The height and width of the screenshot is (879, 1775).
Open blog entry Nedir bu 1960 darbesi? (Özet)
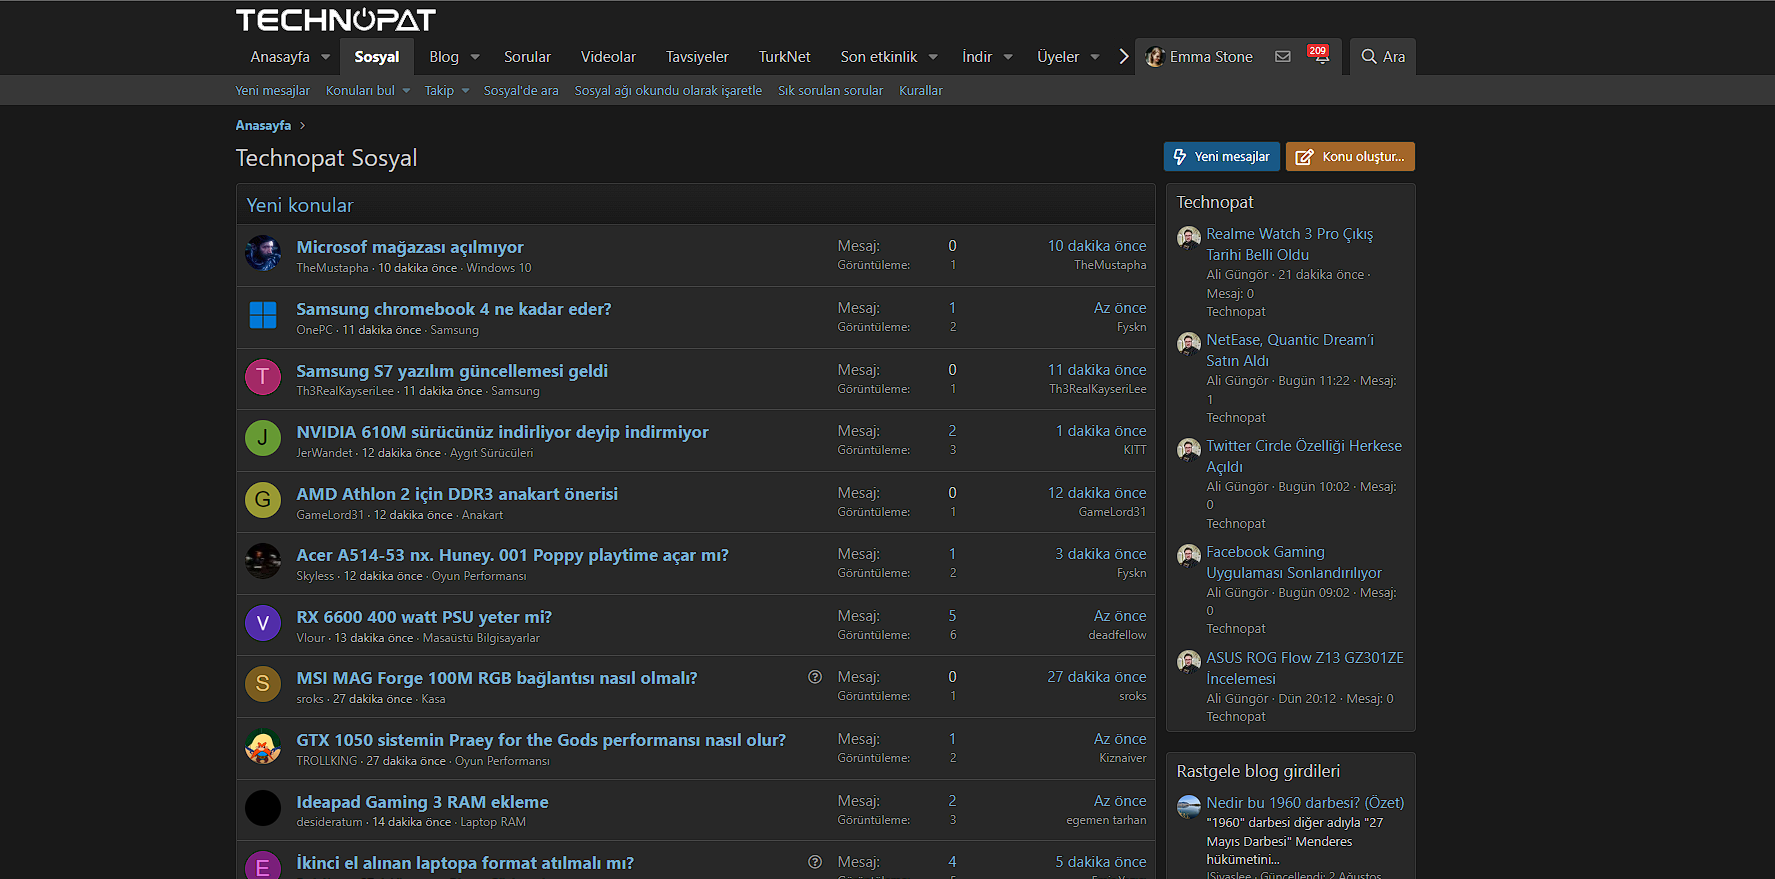pyautogui.click(x=1305, y=803)
